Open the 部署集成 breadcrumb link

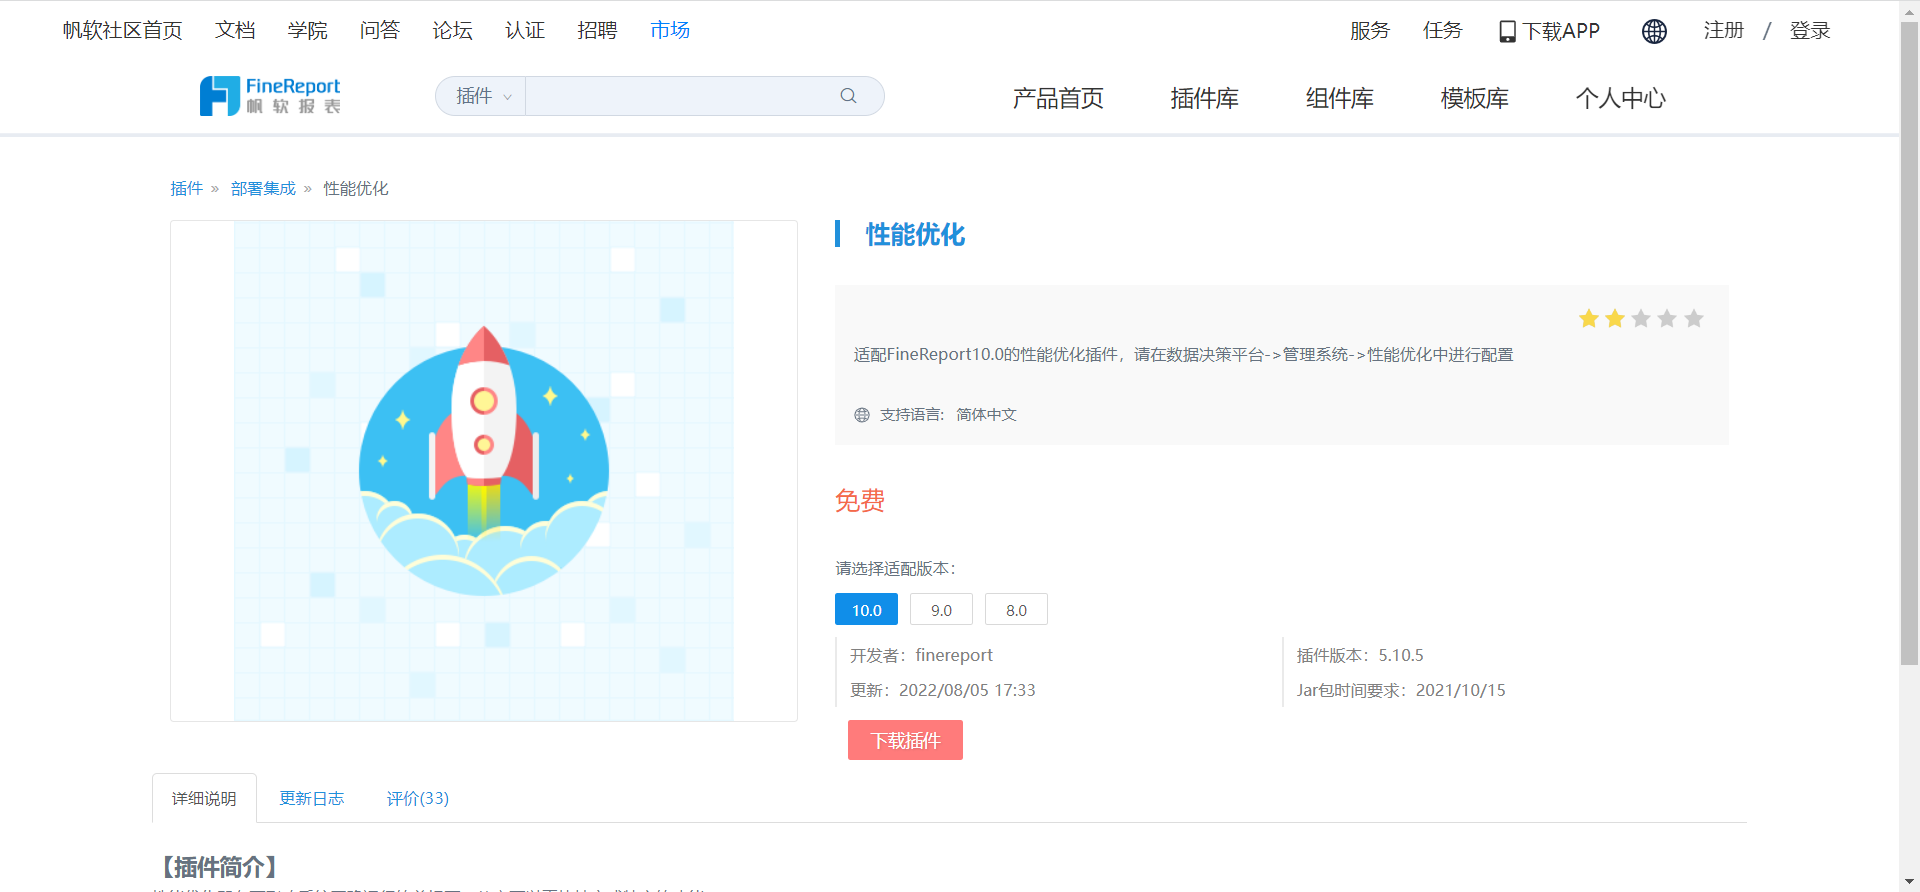coord(263,188)
